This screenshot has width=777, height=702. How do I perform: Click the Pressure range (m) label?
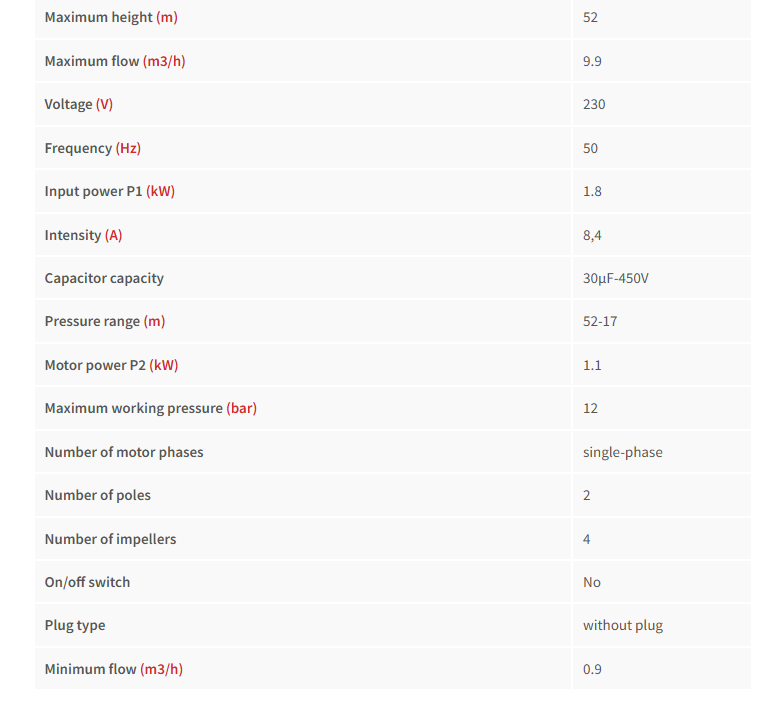tap(105, 322)
